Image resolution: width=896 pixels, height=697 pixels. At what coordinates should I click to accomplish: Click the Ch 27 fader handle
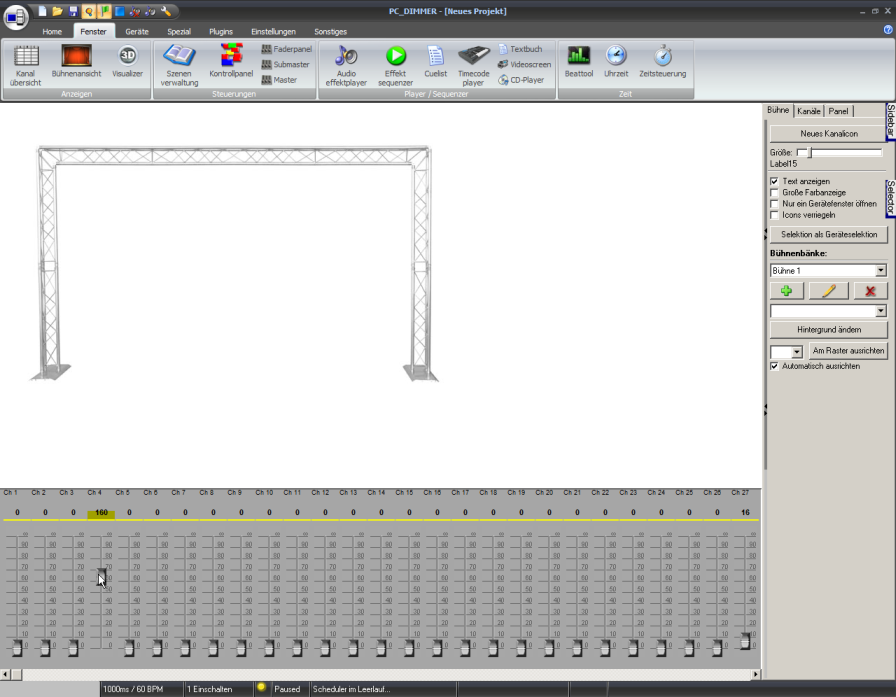(x=745, y=640)
